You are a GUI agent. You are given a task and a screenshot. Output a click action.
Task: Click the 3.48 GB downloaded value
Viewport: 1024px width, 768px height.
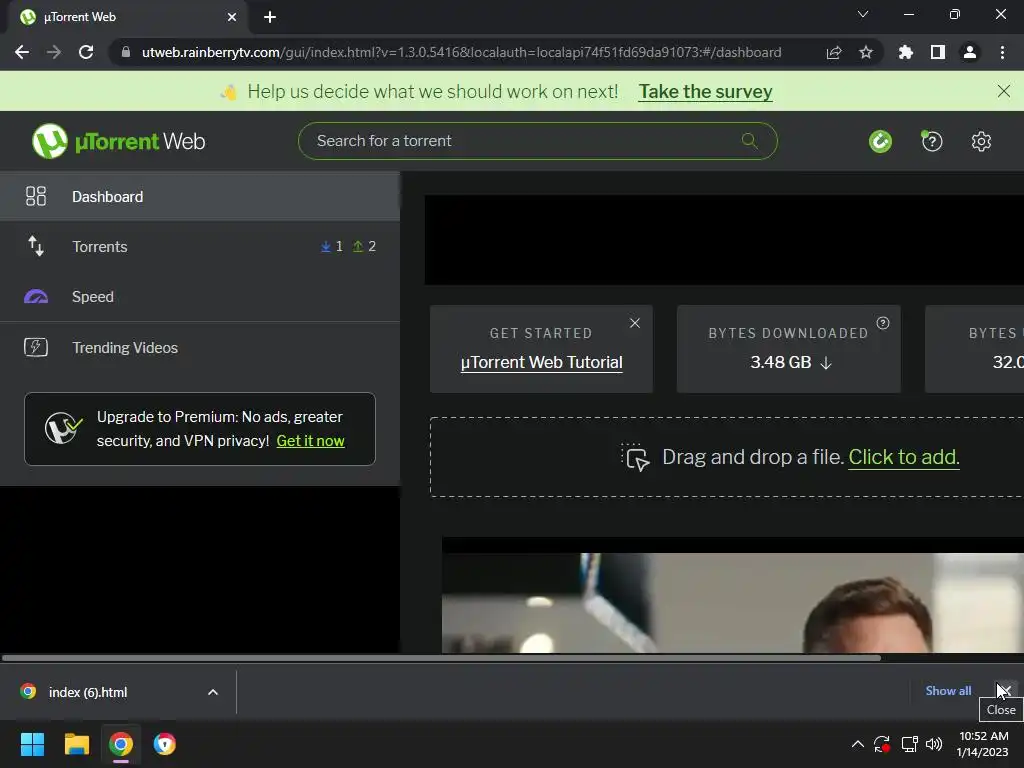click(x=780, y=362)
